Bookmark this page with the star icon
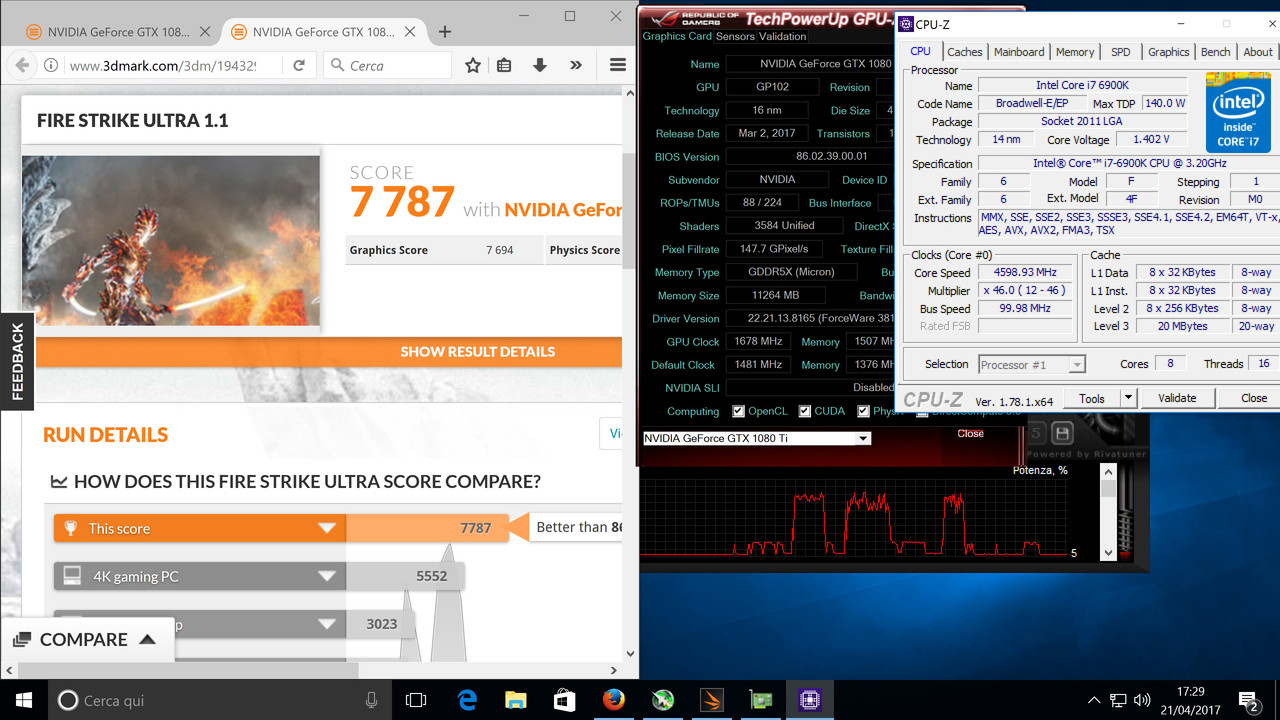Image resolution: width=1280 pixels, height=720 pixels. click(473, 65)
